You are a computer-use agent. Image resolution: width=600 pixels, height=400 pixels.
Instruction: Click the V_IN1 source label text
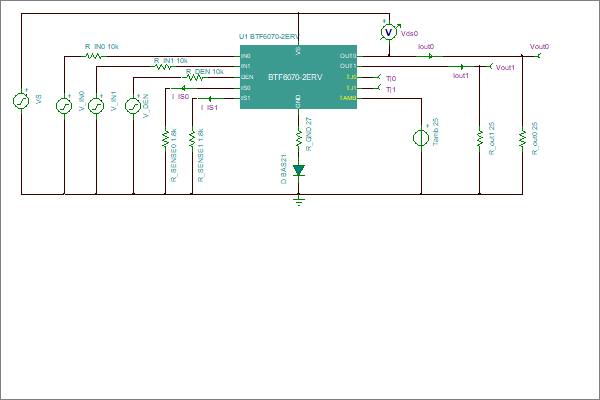pos(114,101)
